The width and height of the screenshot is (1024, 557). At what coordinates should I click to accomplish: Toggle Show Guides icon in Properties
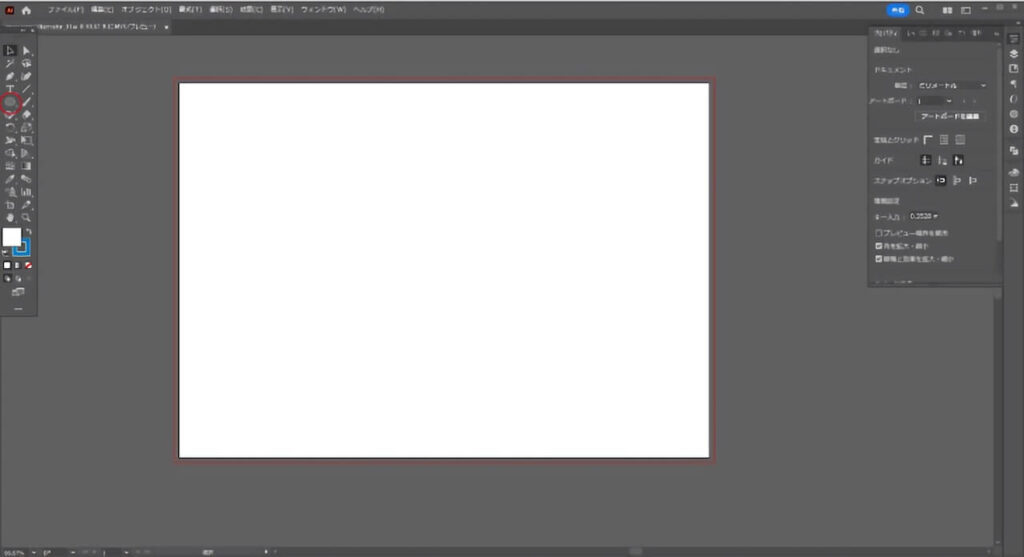point(925,160)
